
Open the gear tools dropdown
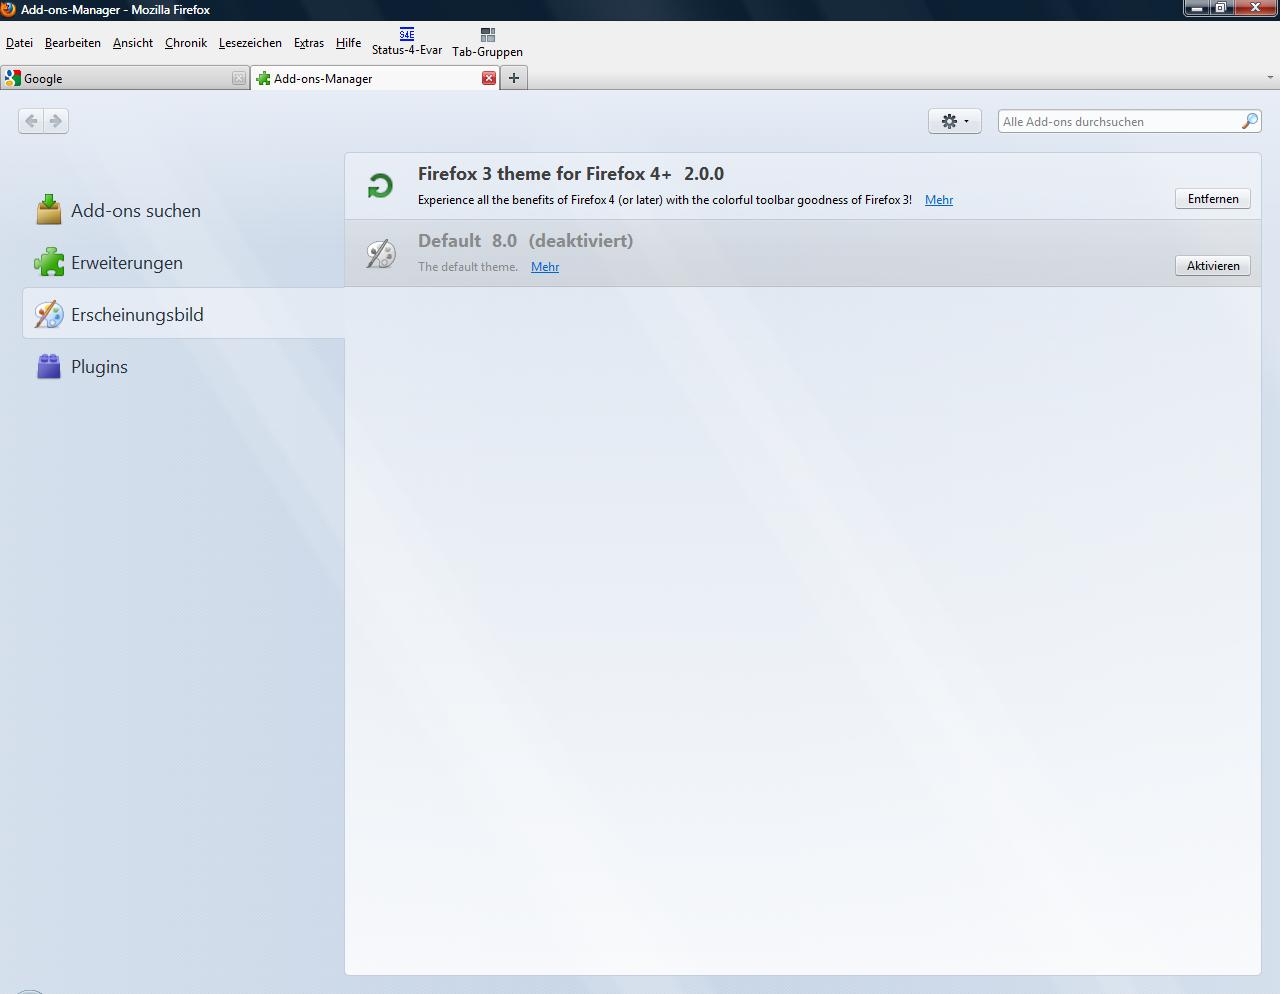pyautogui.click(x=955, y=121)
